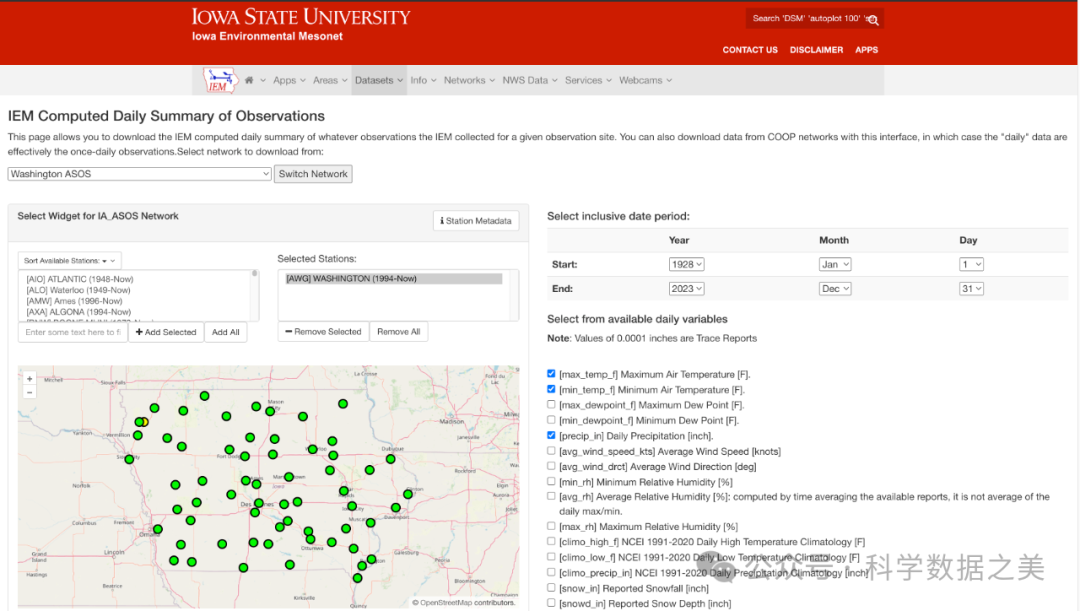Click the yellow station marker on map
This screenshot has width=1080, height=611.
pyautogui.click(x=144, y=422)
